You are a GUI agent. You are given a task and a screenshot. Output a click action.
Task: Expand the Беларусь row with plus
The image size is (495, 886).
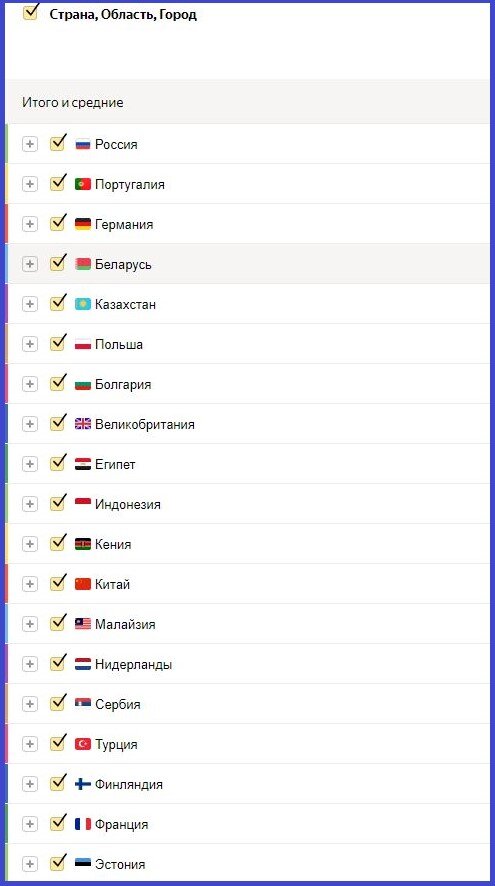pyautogui.click(x=29, y=264)
